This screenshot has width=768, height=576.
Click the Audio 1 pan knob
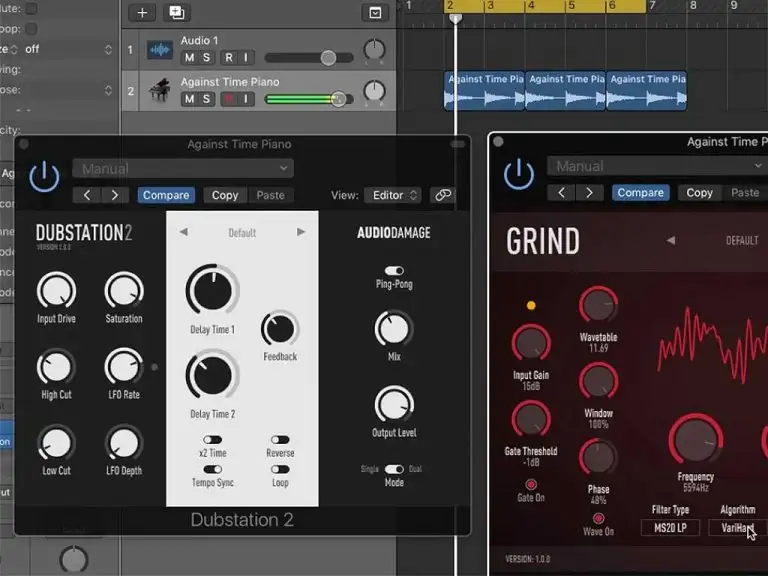[374, 49]
